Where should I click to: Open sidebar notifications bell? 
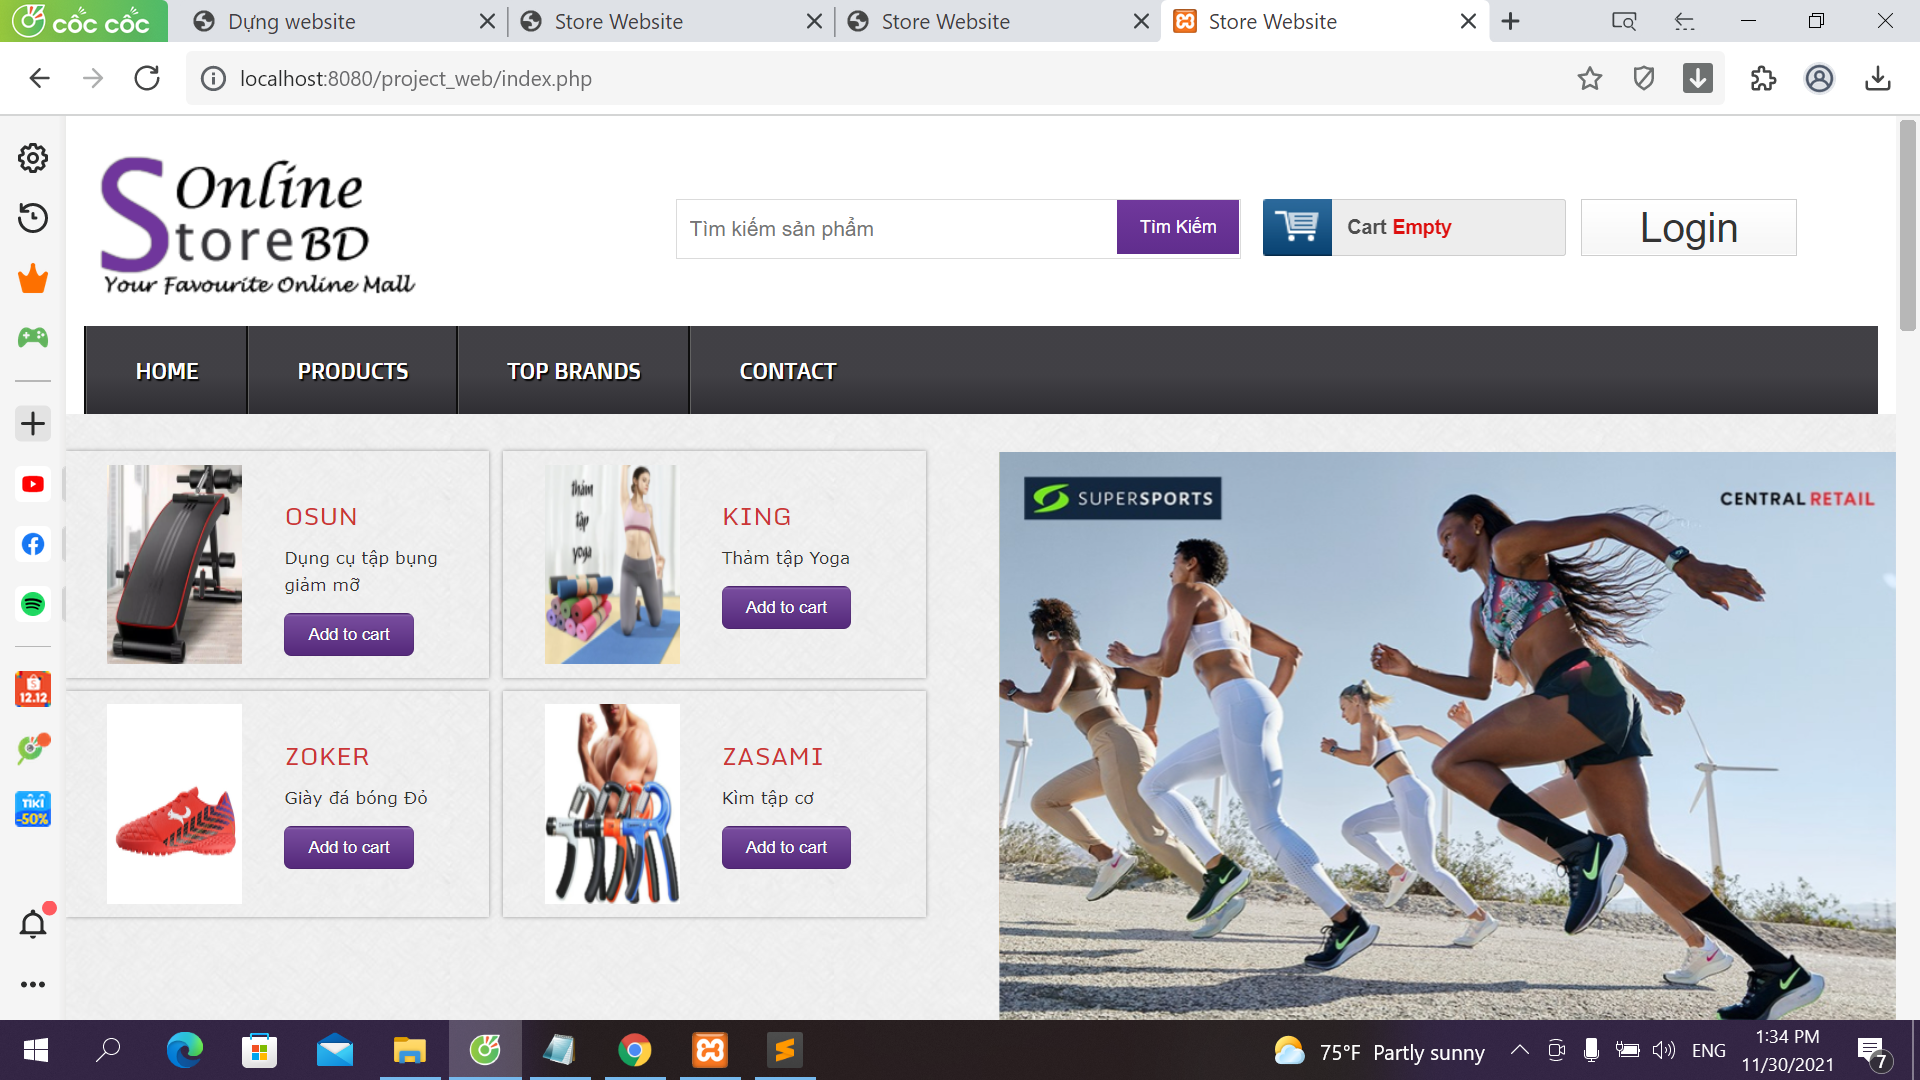pos(33,925)
